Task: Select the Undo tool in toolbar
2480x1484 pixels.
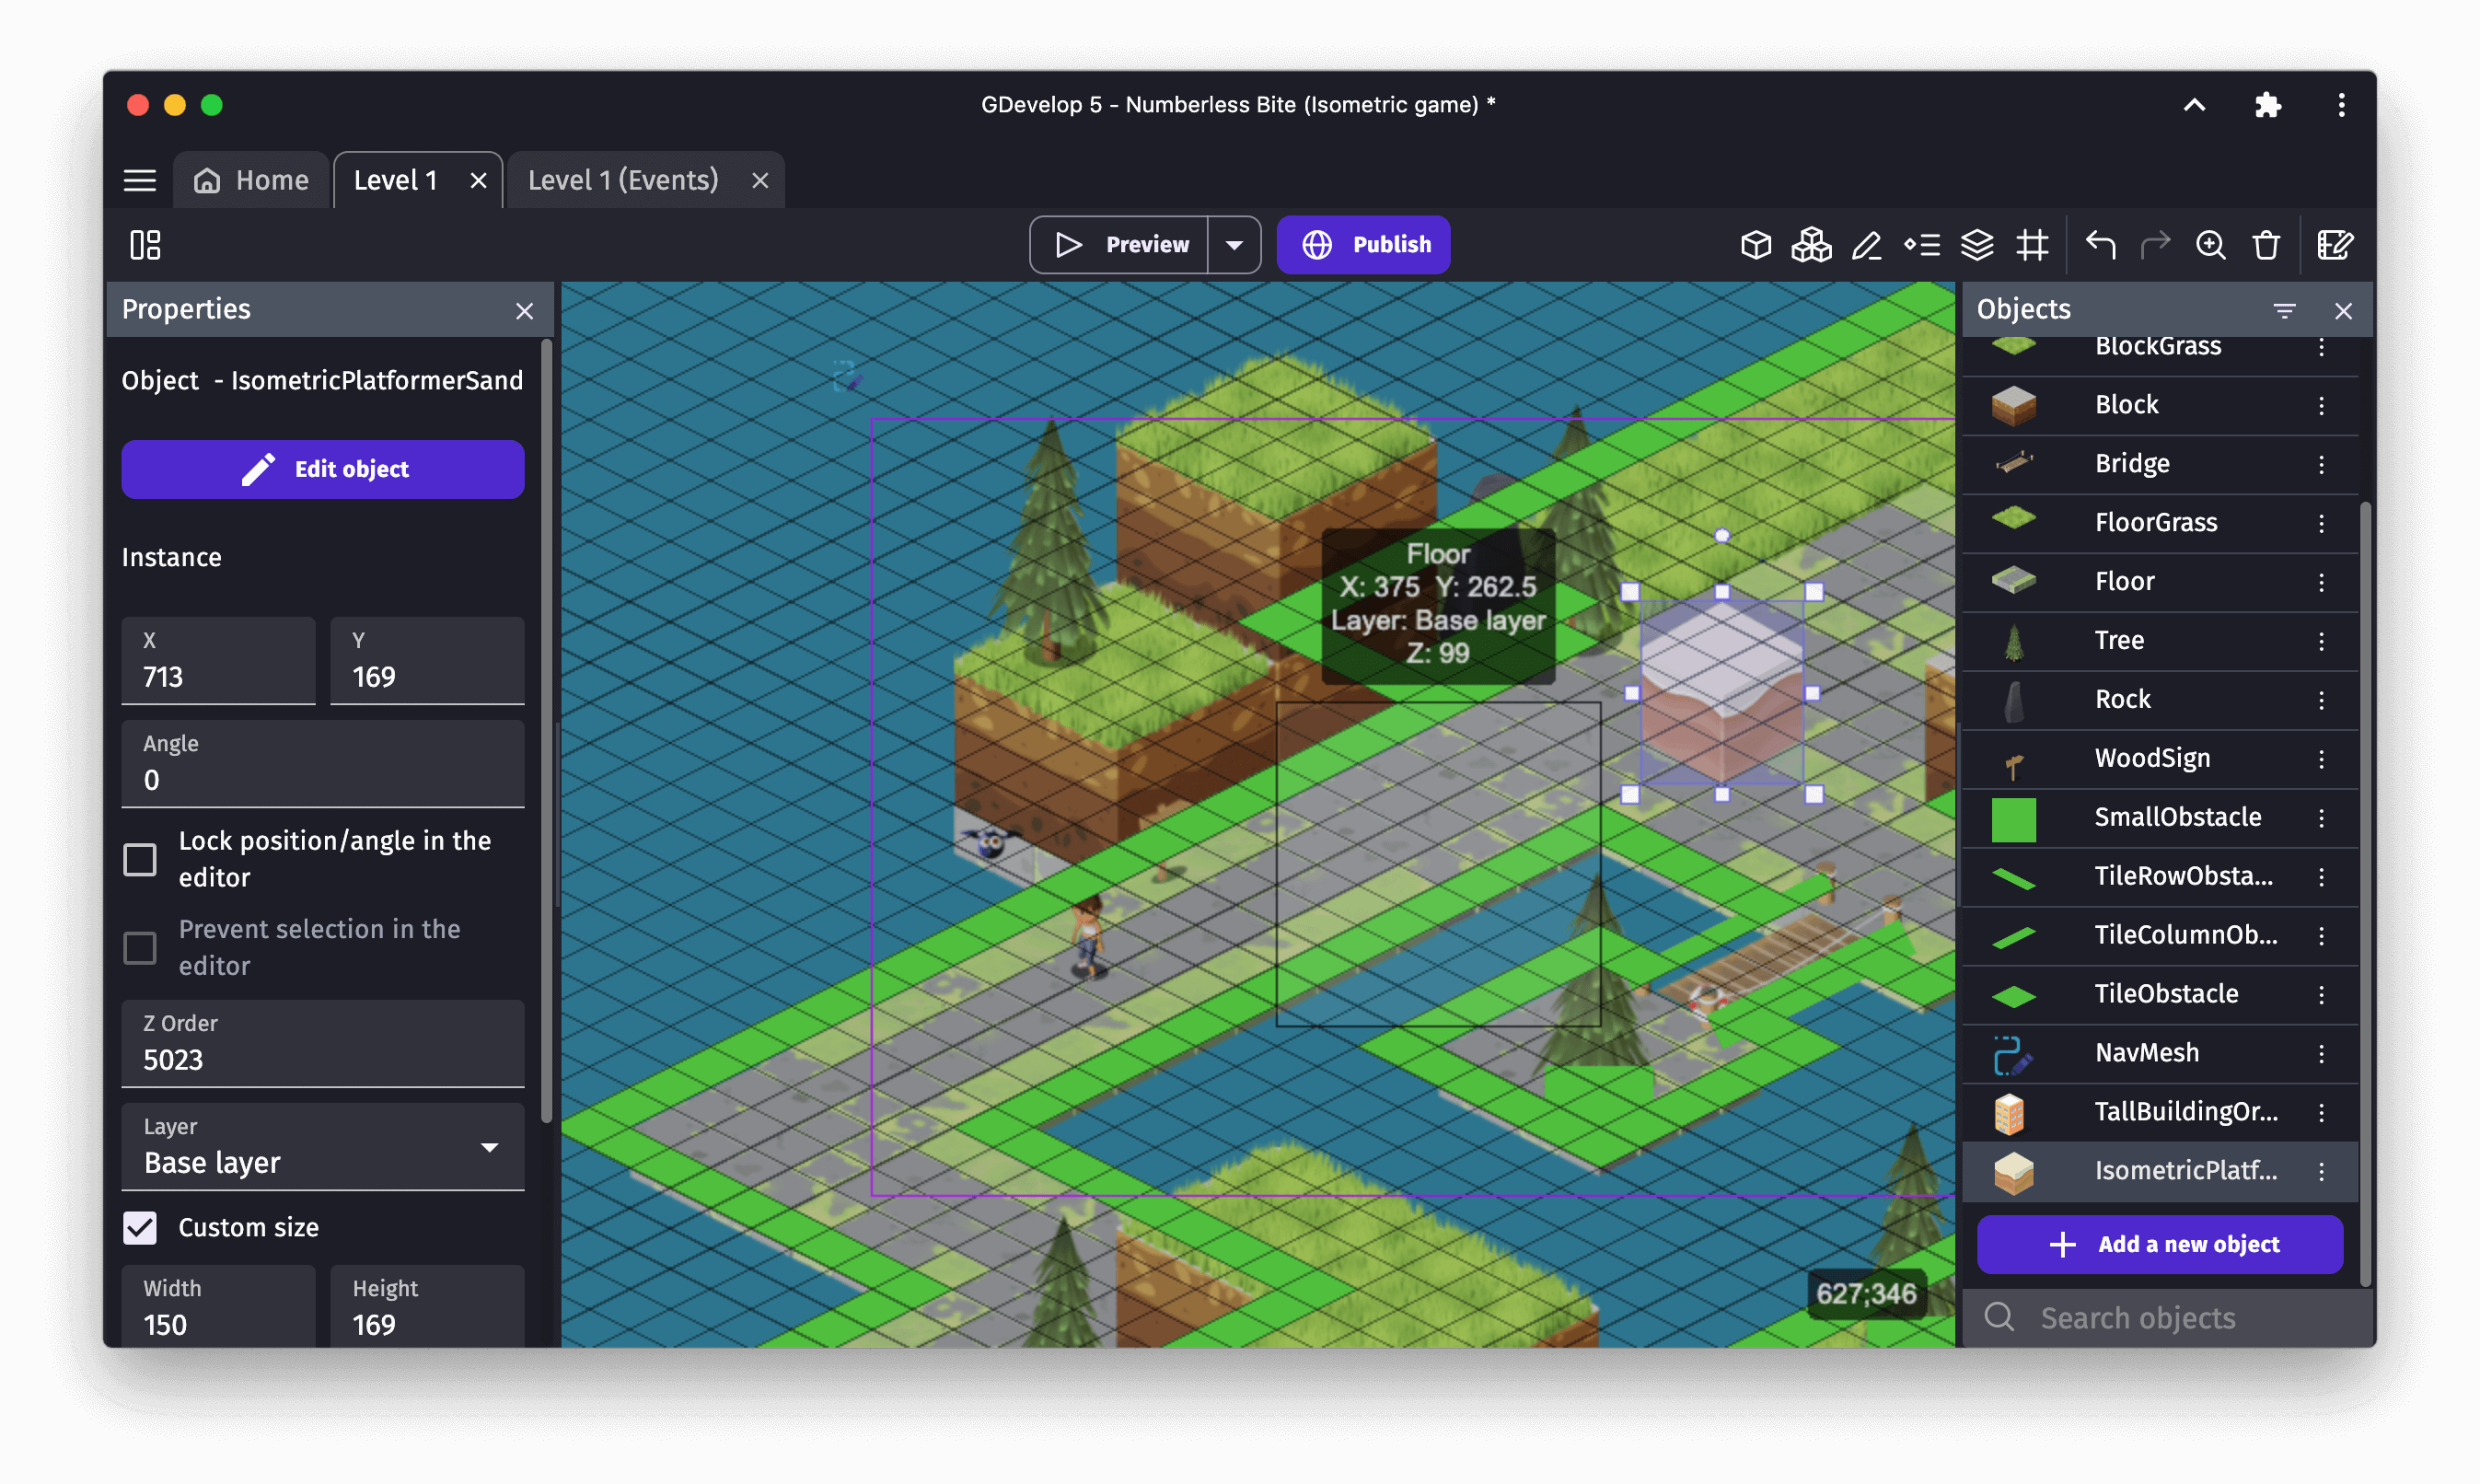Action: click(2100, 244)
